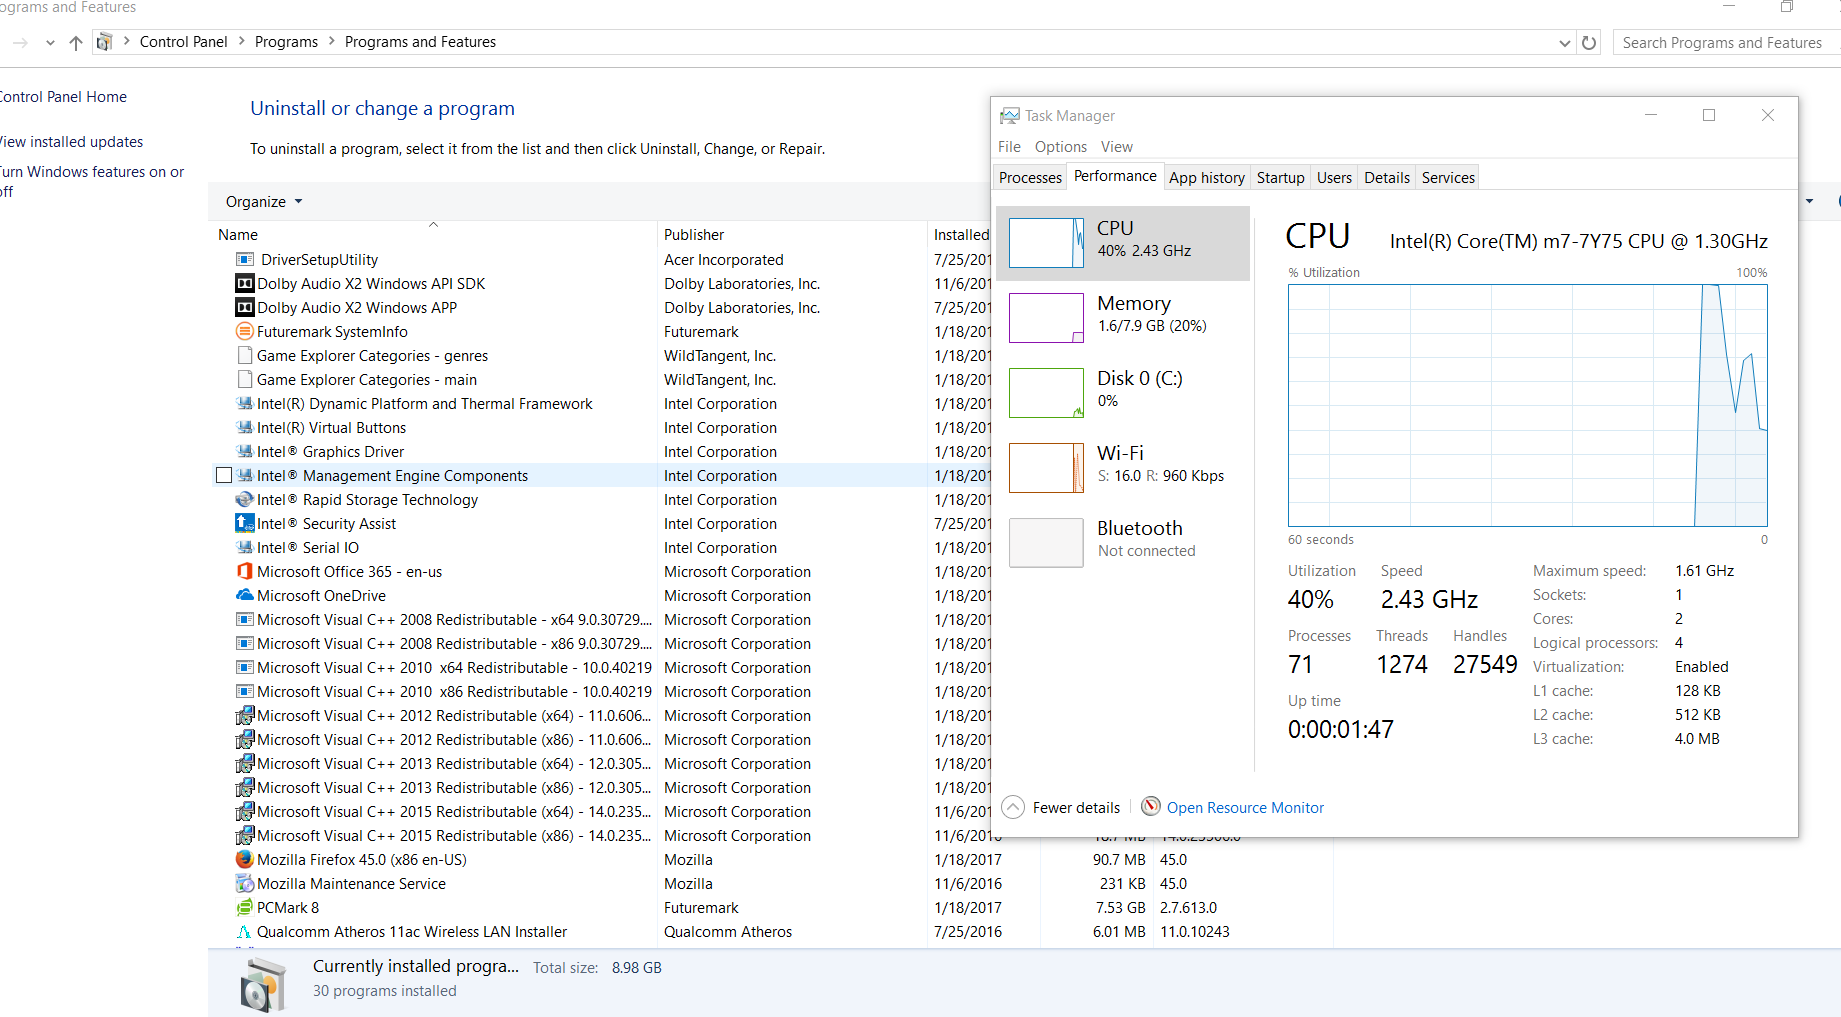Click the Microsoft Office 365 icon

pyautogui.click(x=245, y=571)
